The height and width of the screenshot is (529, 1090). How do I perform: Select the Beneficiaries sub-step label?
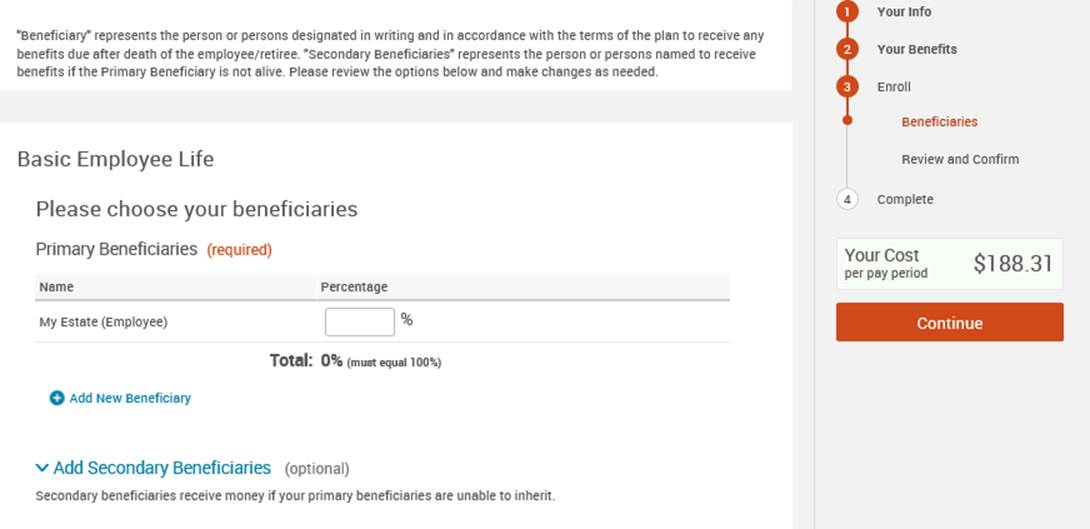pos(940,122)
